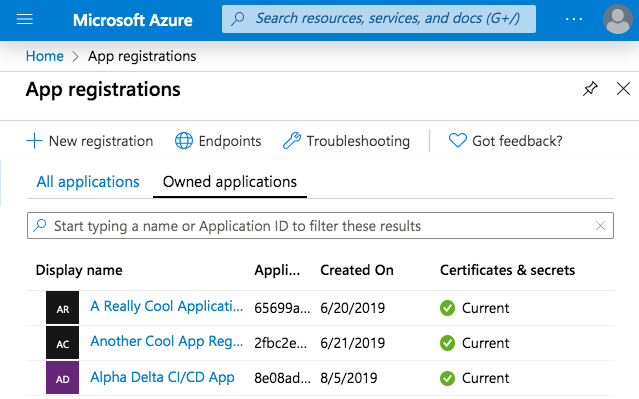Click the heart feedback icon
Screen dimensions: 639x399
pyautogui.click(x=458, y=141)
